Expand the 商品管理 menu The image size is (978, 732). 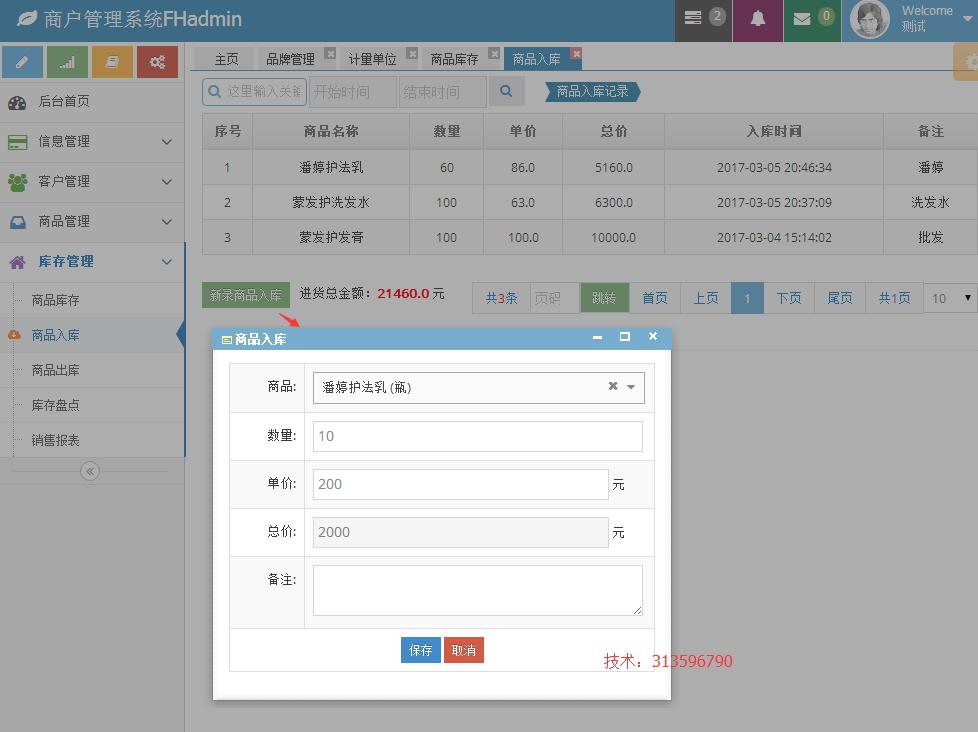pos(92,221)
